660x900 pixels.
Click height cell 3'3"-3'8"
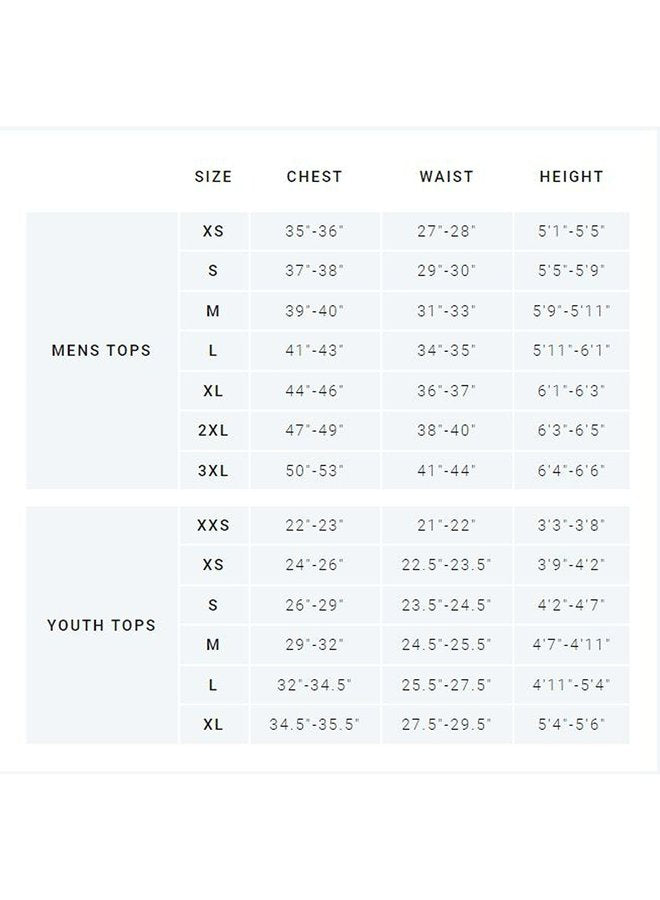571,525
